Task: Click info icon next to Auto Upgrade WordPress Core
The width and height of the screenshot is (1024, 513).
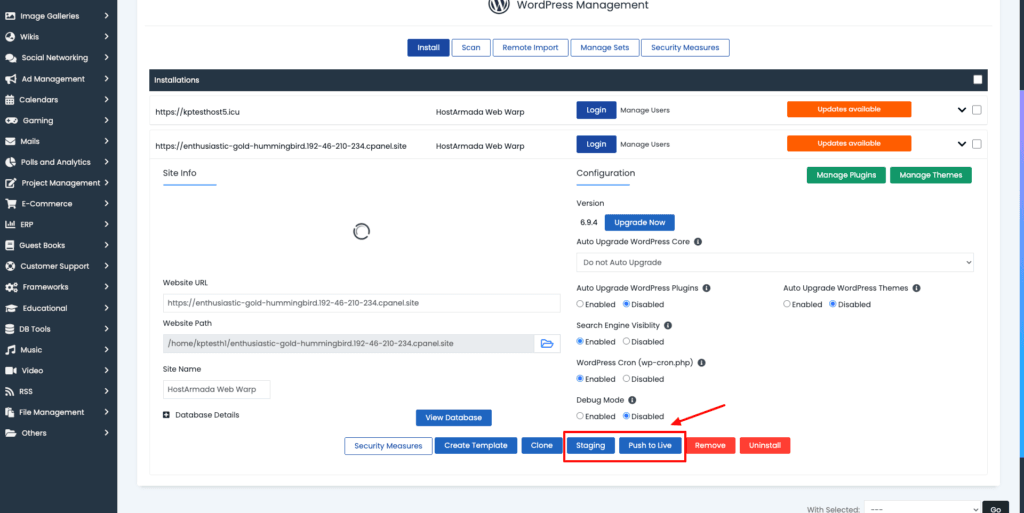Action: pos(697,241)
